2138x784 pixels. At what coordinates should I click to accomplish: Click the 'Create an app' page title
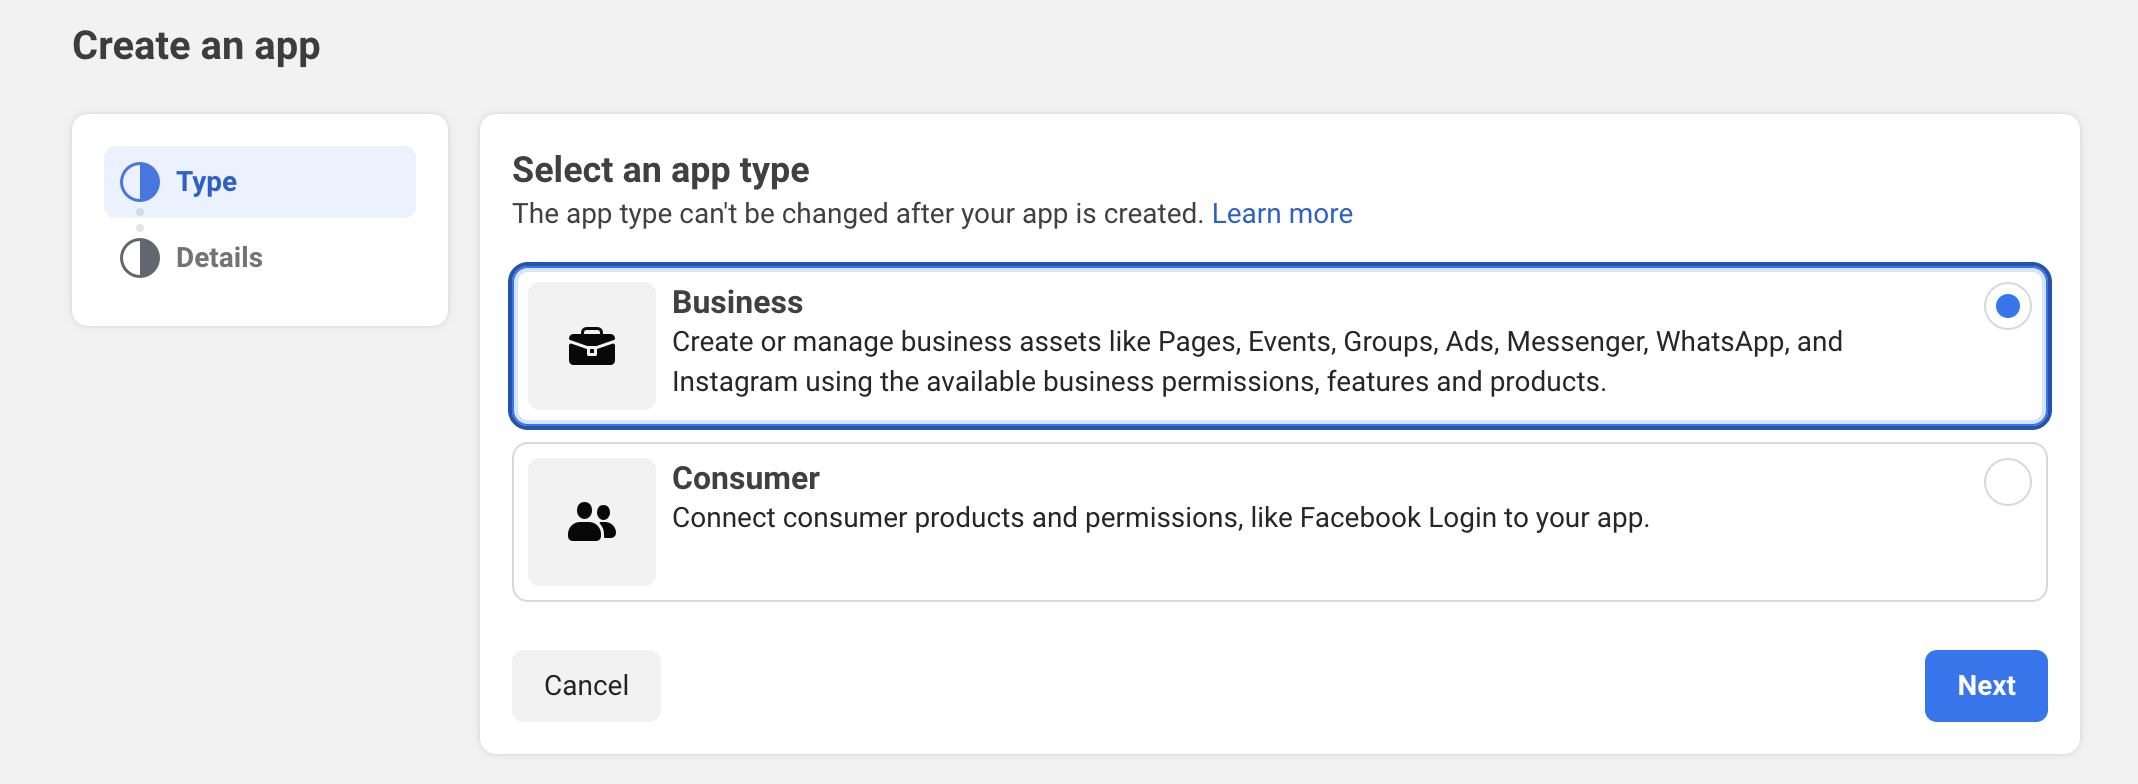tap(196, 46)
